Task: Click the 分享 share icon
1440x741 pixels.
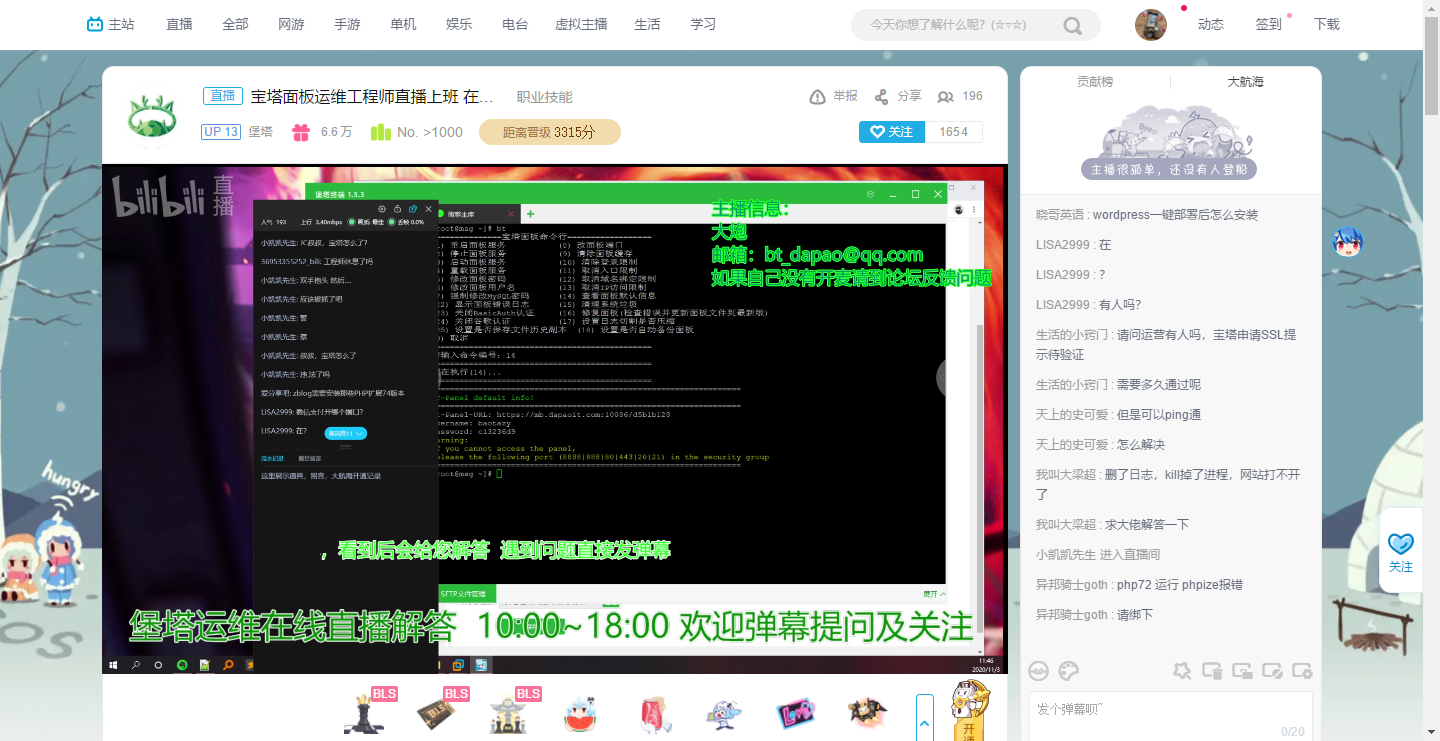Action: pos(881,97)
